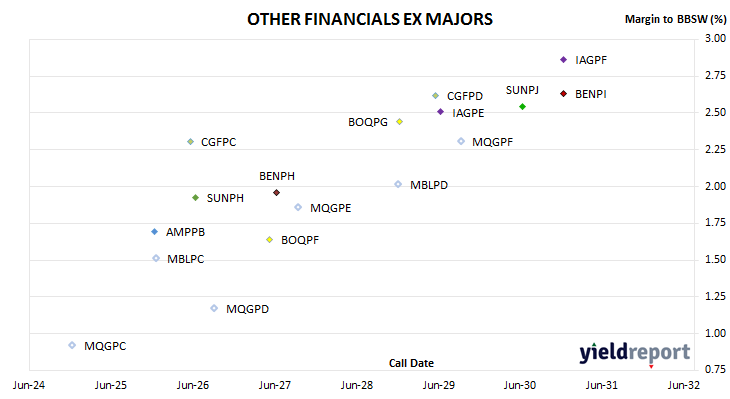Click the MQGPC data point marker
This screenshot has height=399, width=730.
pyautogui.click(x=72, y=345)
